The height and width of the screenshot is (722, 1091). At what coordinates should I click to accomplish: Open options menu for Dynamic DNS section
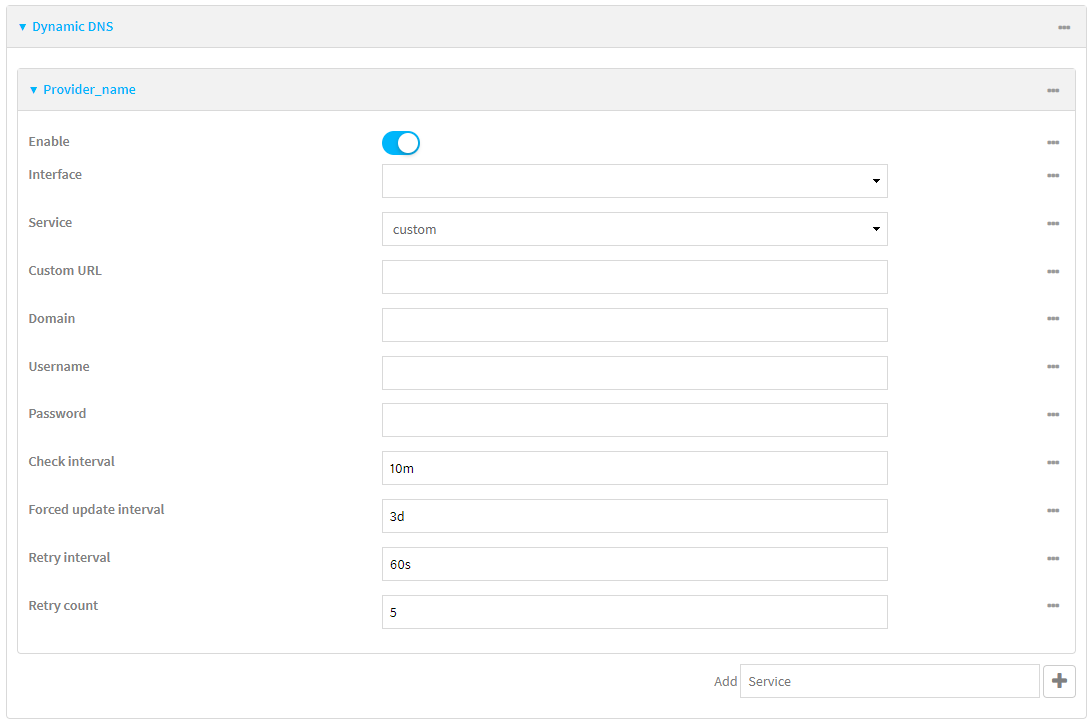click(1063, 27)
